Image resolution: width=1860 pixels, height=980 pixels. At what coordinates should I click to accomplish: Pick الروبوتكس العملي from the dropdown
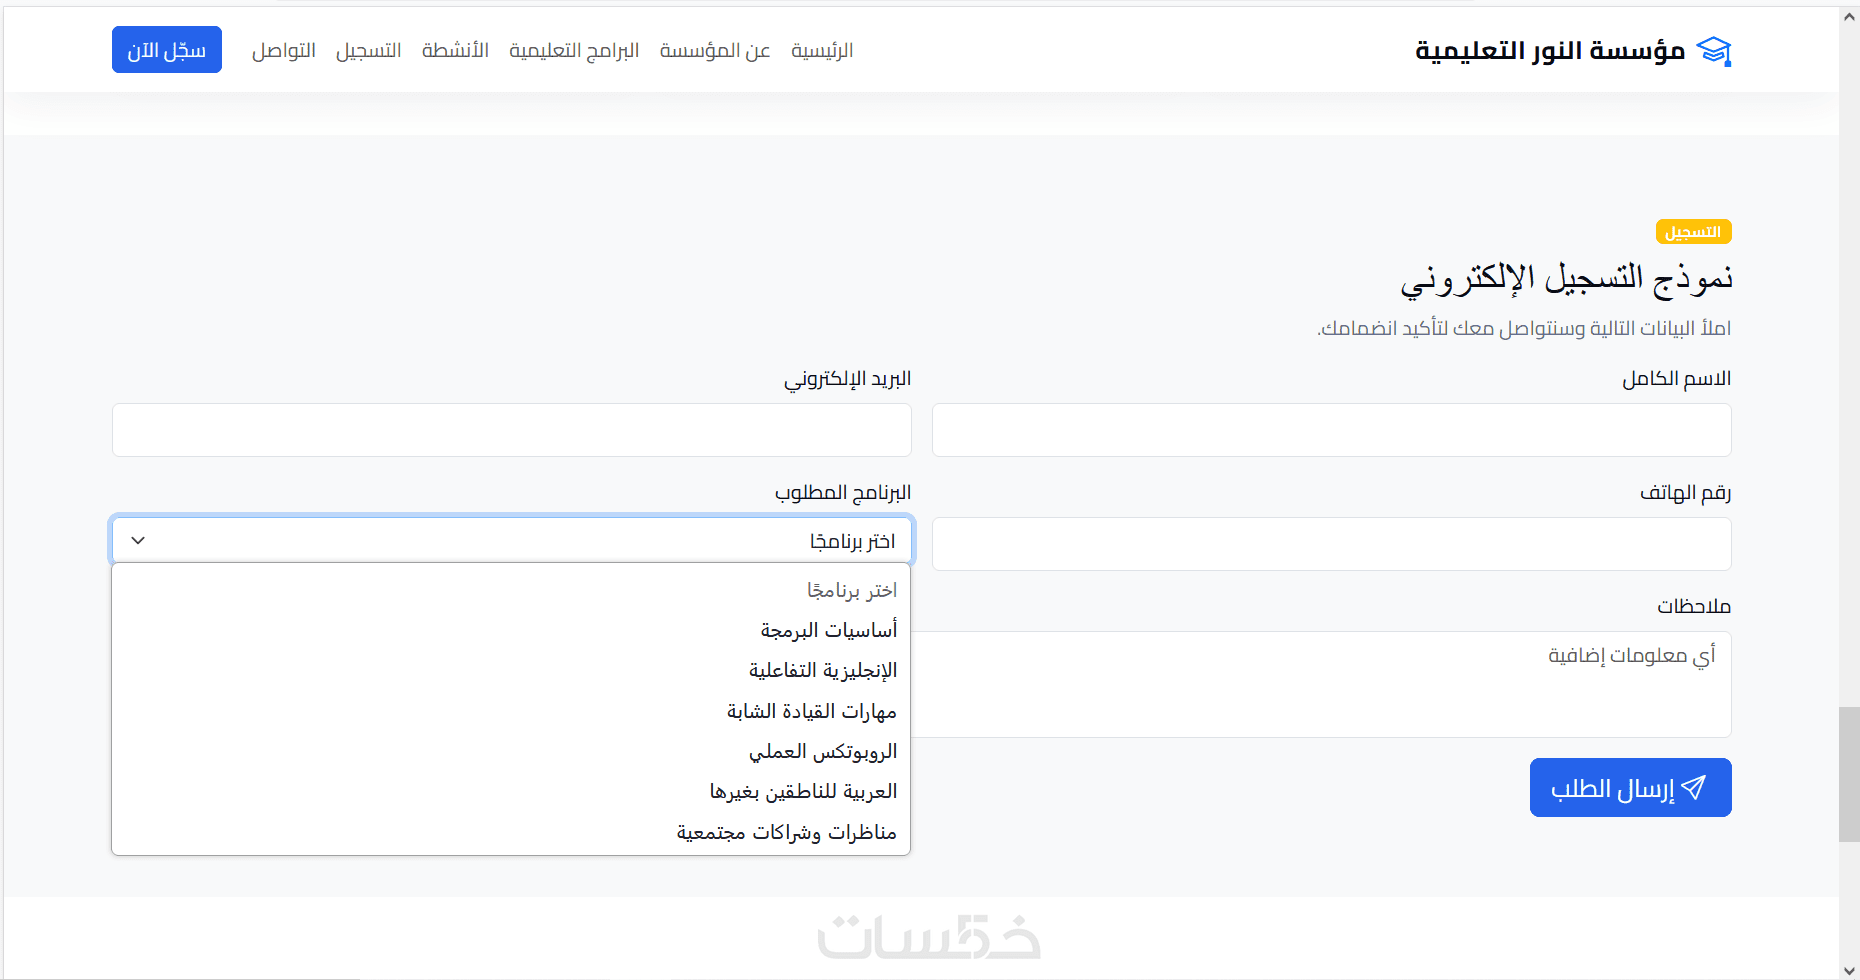point(822,751)
